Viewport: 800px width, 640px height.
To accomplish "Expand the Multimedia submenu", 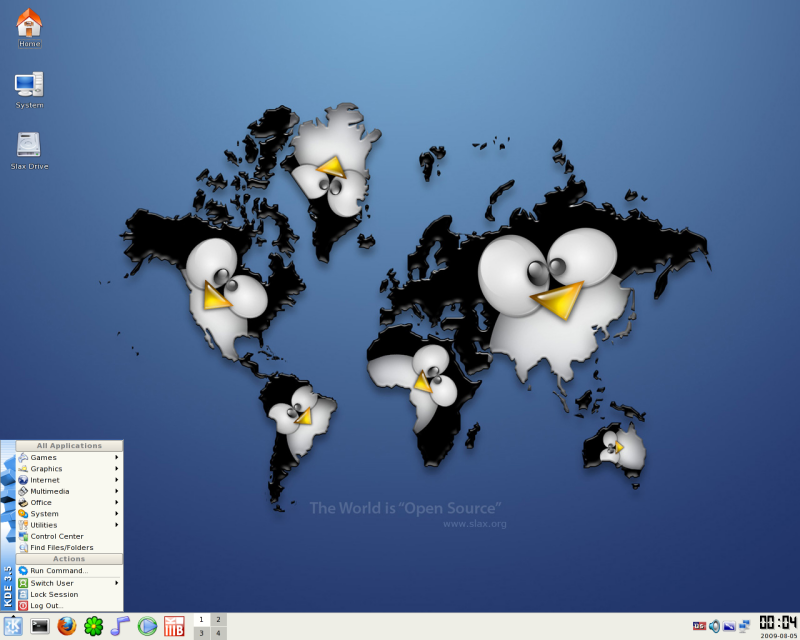I will 69,491.
